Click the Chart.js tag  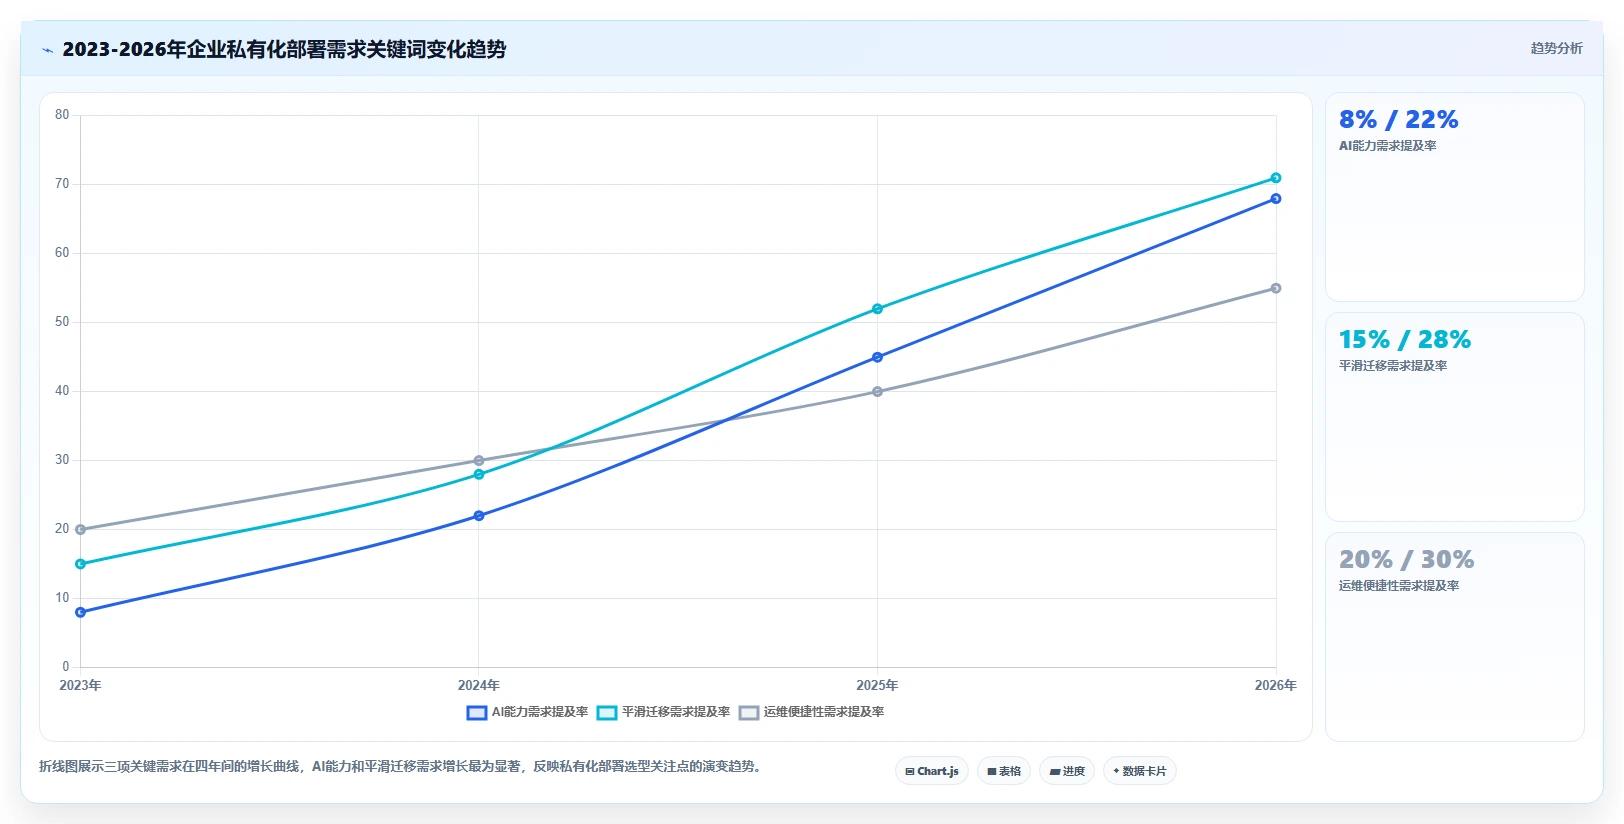coord(931,771)
